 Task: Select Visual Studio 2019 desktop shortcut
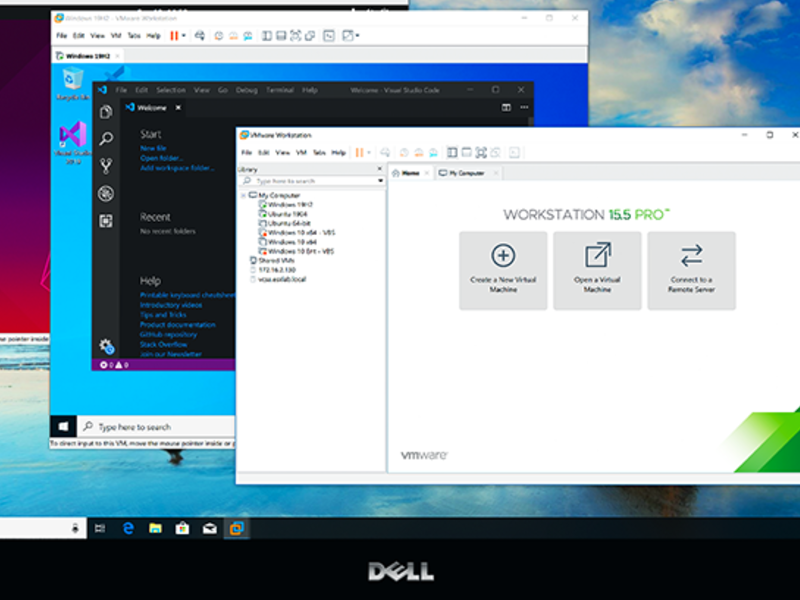point(73,143)
